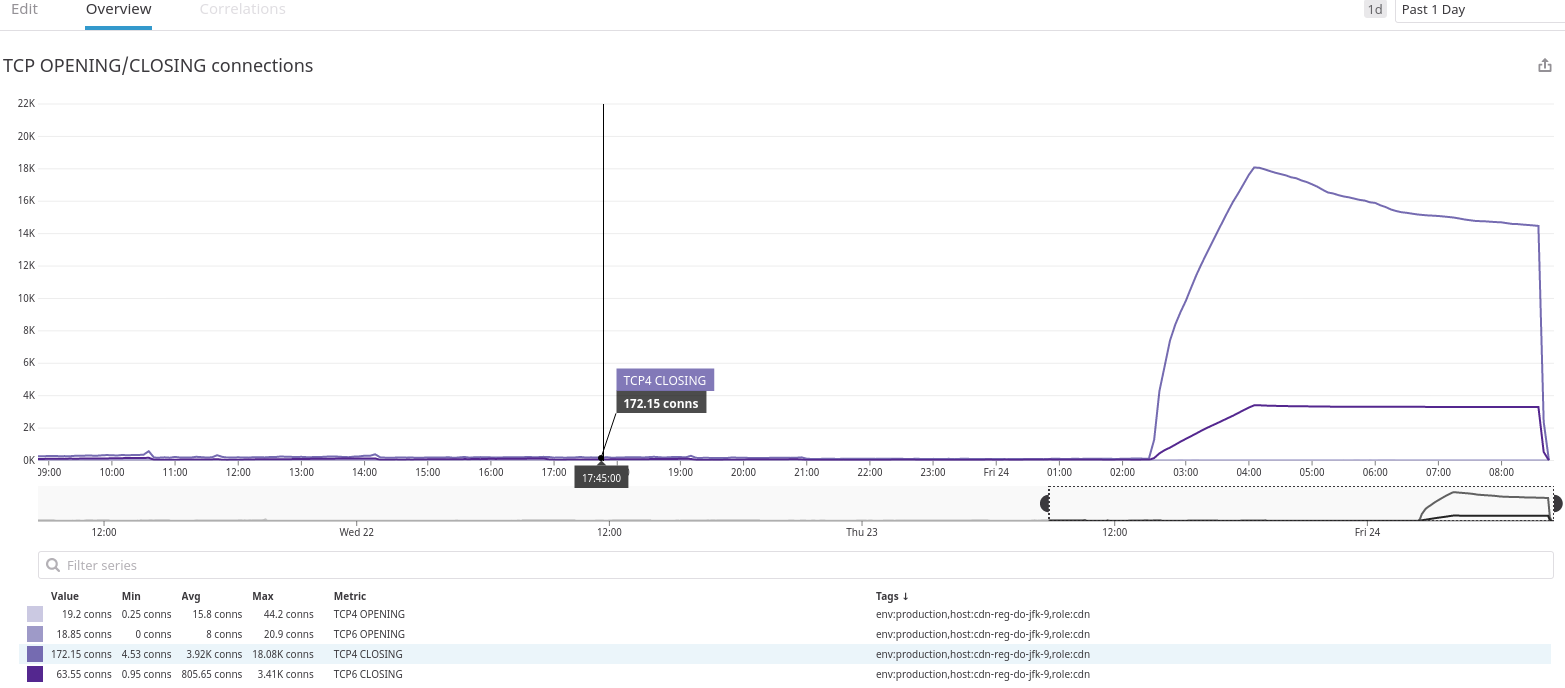
Task: Select the TCP6 CLOSING metric row
Action: point(785,674)
